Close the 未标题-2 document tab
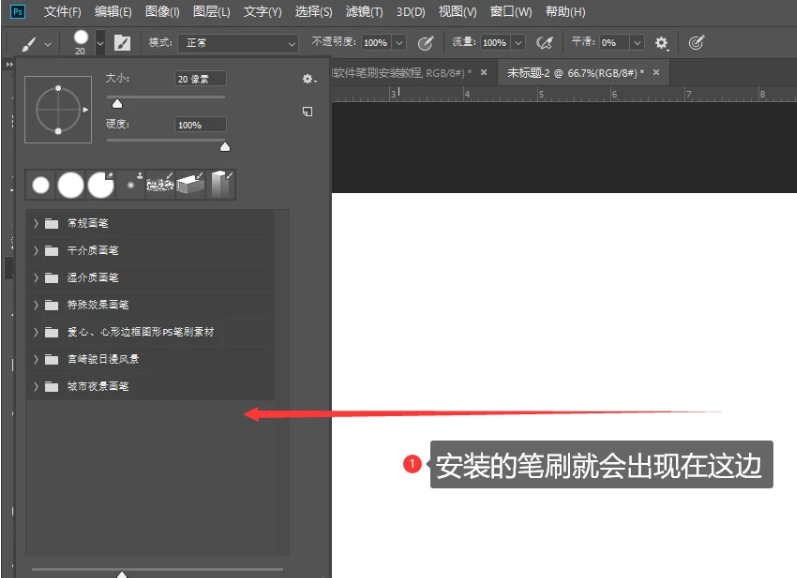The image size is (797, 578). coord(656,73)
